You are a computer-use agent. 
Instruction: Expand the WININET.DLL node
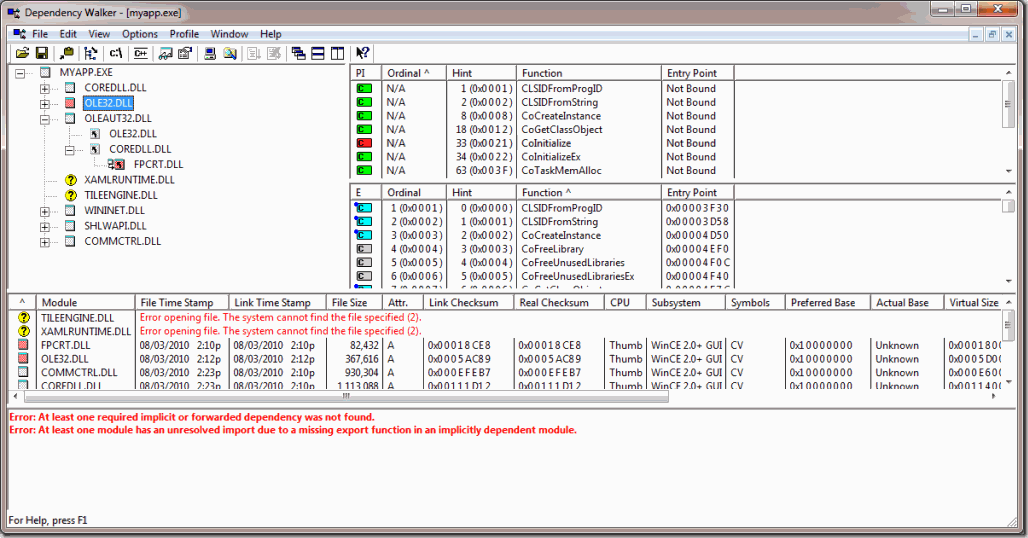tap(45, 211)
